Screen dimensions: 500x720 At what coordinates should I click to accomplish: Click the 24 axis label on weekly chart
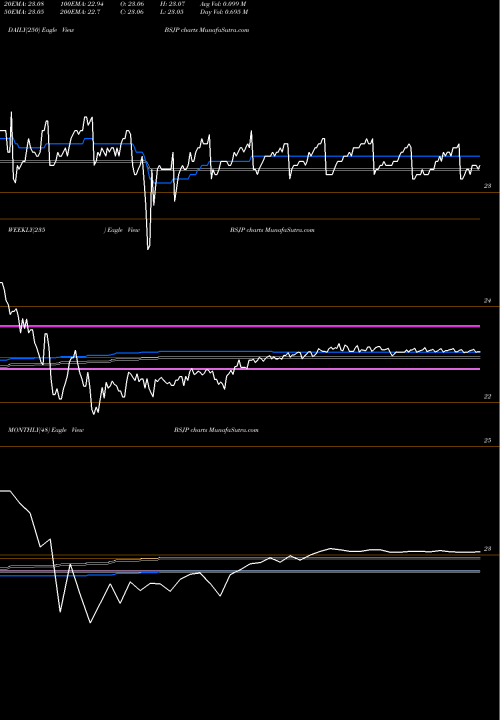(488, 301)
